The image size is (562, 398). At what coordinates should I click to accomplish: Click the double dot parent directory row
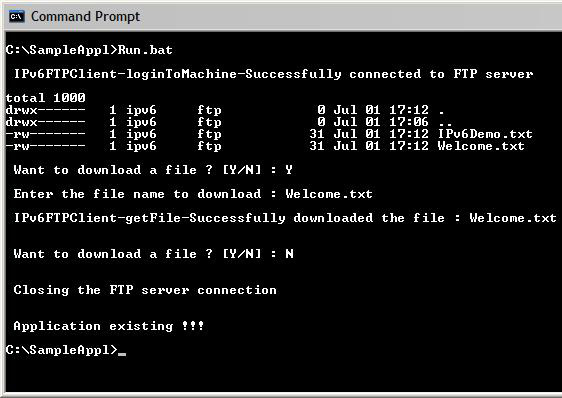click(x=229, y=122)
